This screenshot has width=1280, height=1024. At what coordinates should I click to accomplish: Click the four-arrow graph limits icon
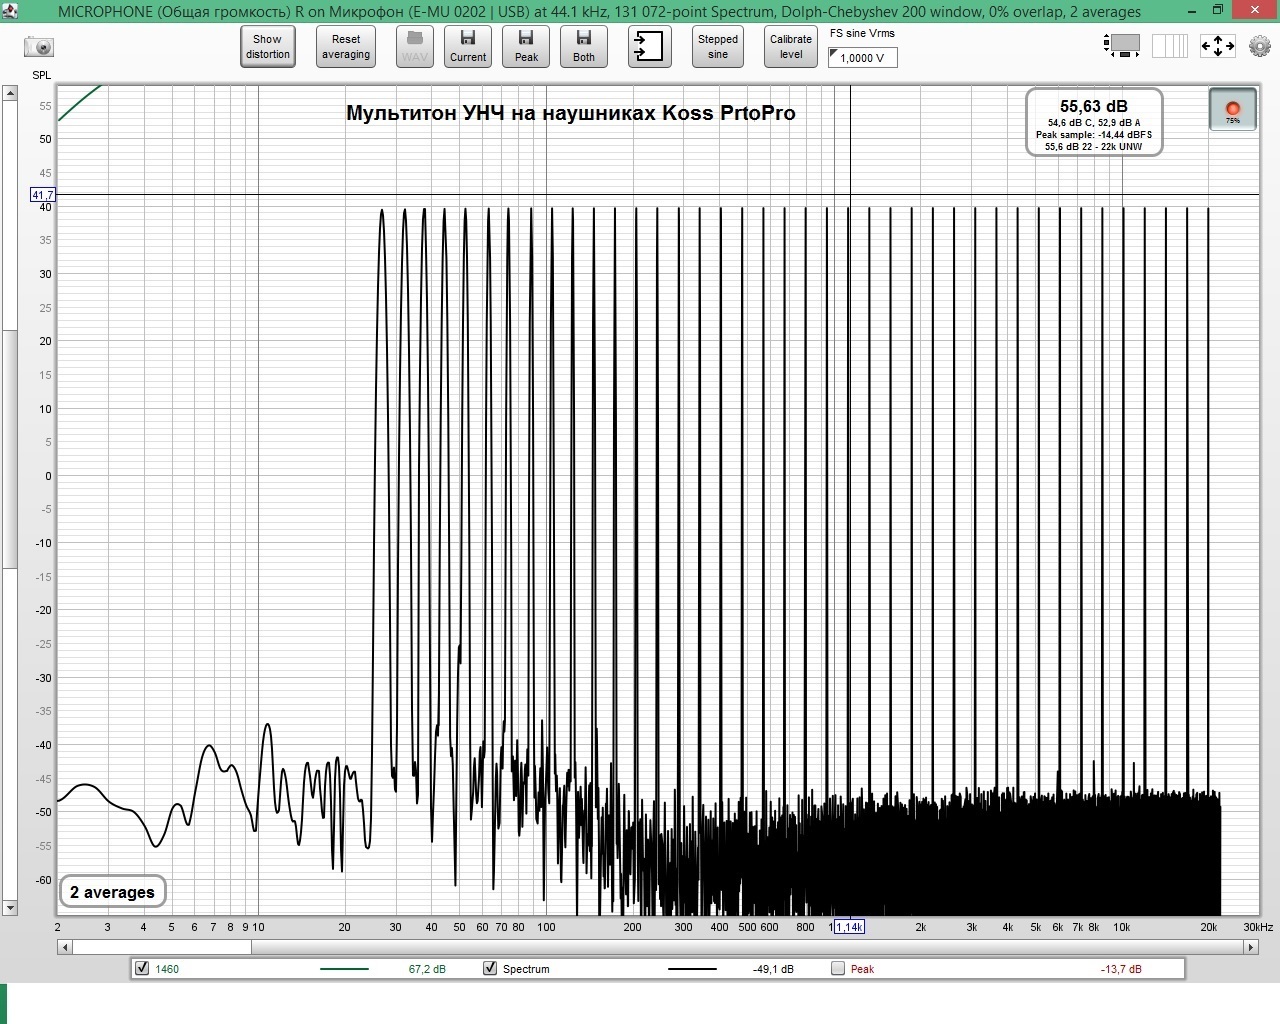pos(1217,46)
